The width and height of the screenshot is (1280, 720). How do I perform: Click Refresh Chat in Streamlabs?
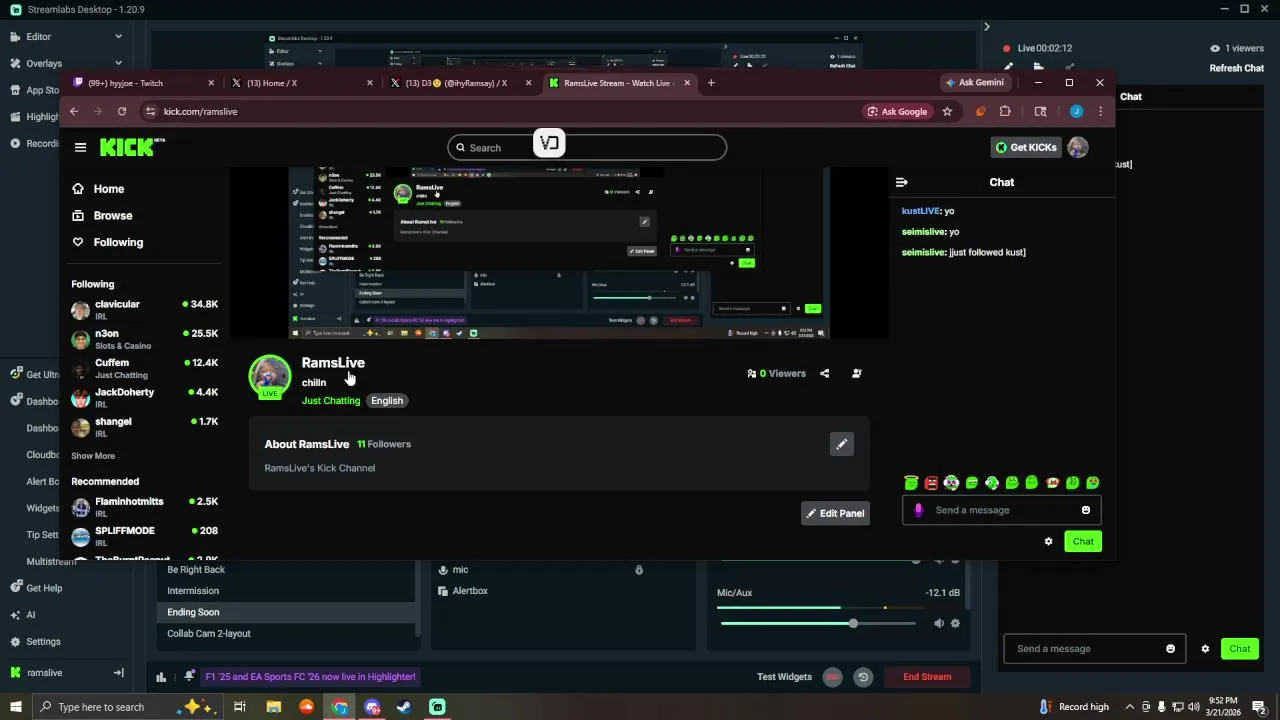click(x=1237, y=69)
